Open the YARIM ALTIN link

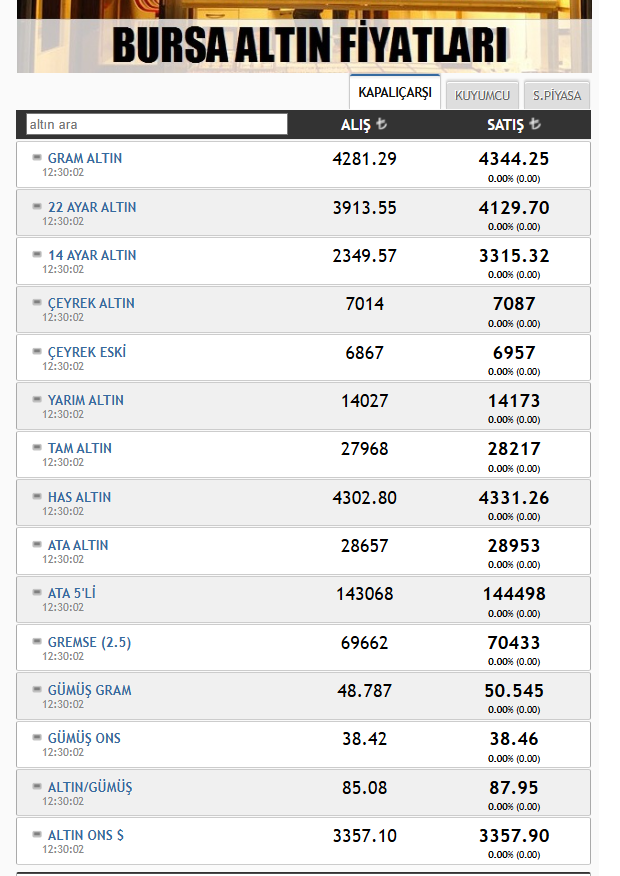click(85, 400)
